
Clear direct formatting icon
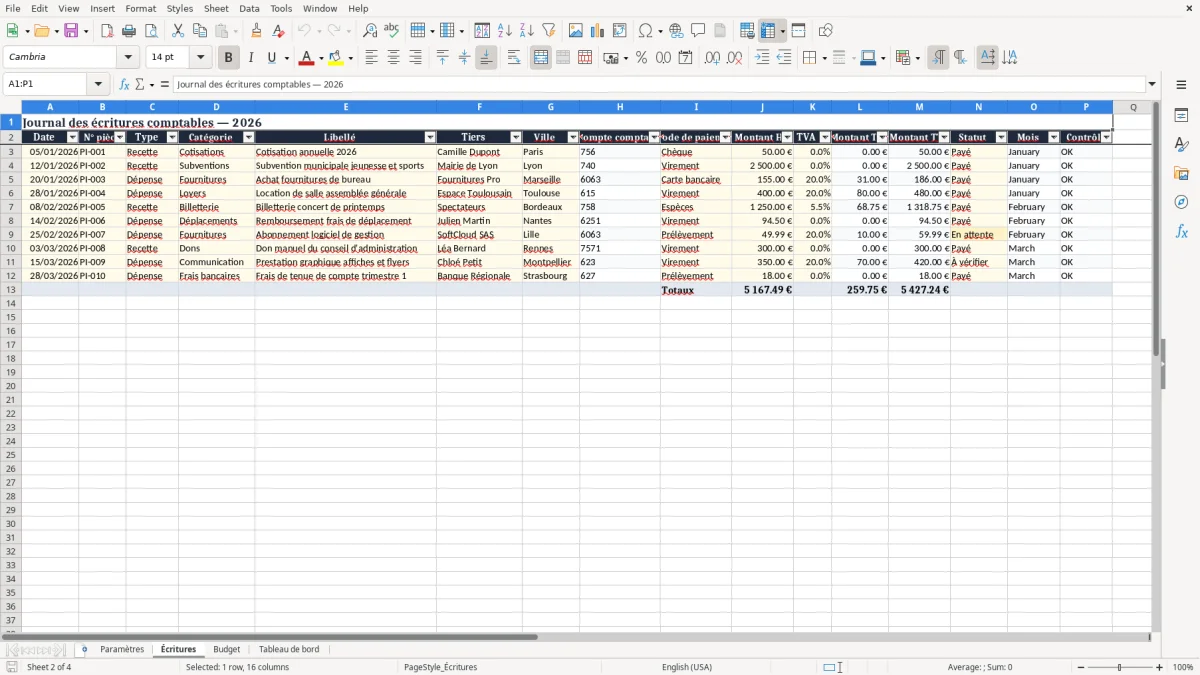click(278, 31)
